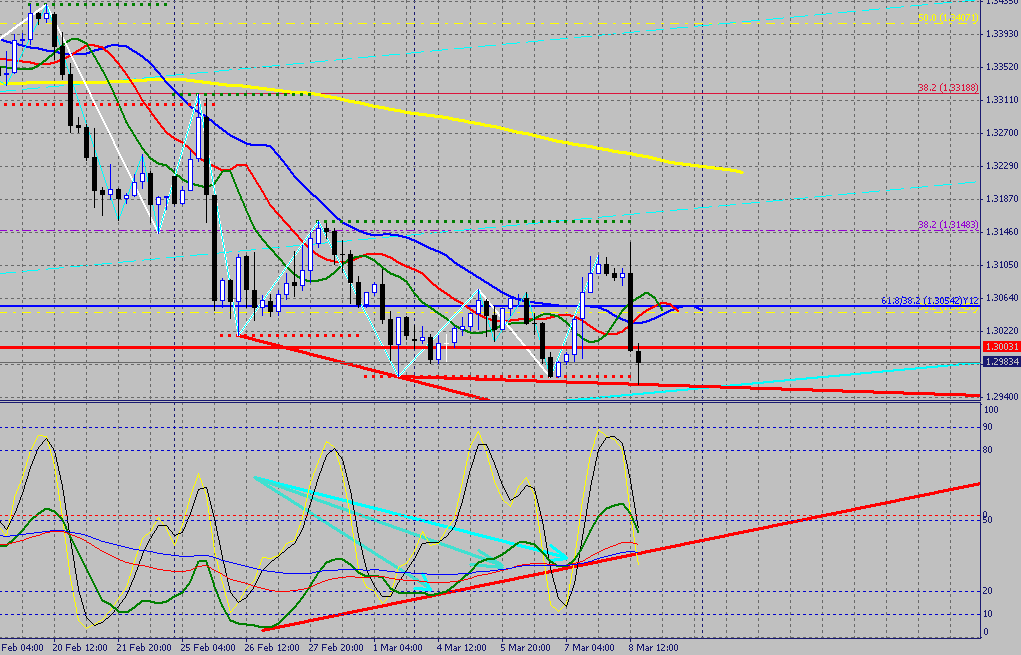The height and width of the screenshot is (655, 1021).
Task: Click the 1.31050 price axis label
Action: tap(1003, 265)
